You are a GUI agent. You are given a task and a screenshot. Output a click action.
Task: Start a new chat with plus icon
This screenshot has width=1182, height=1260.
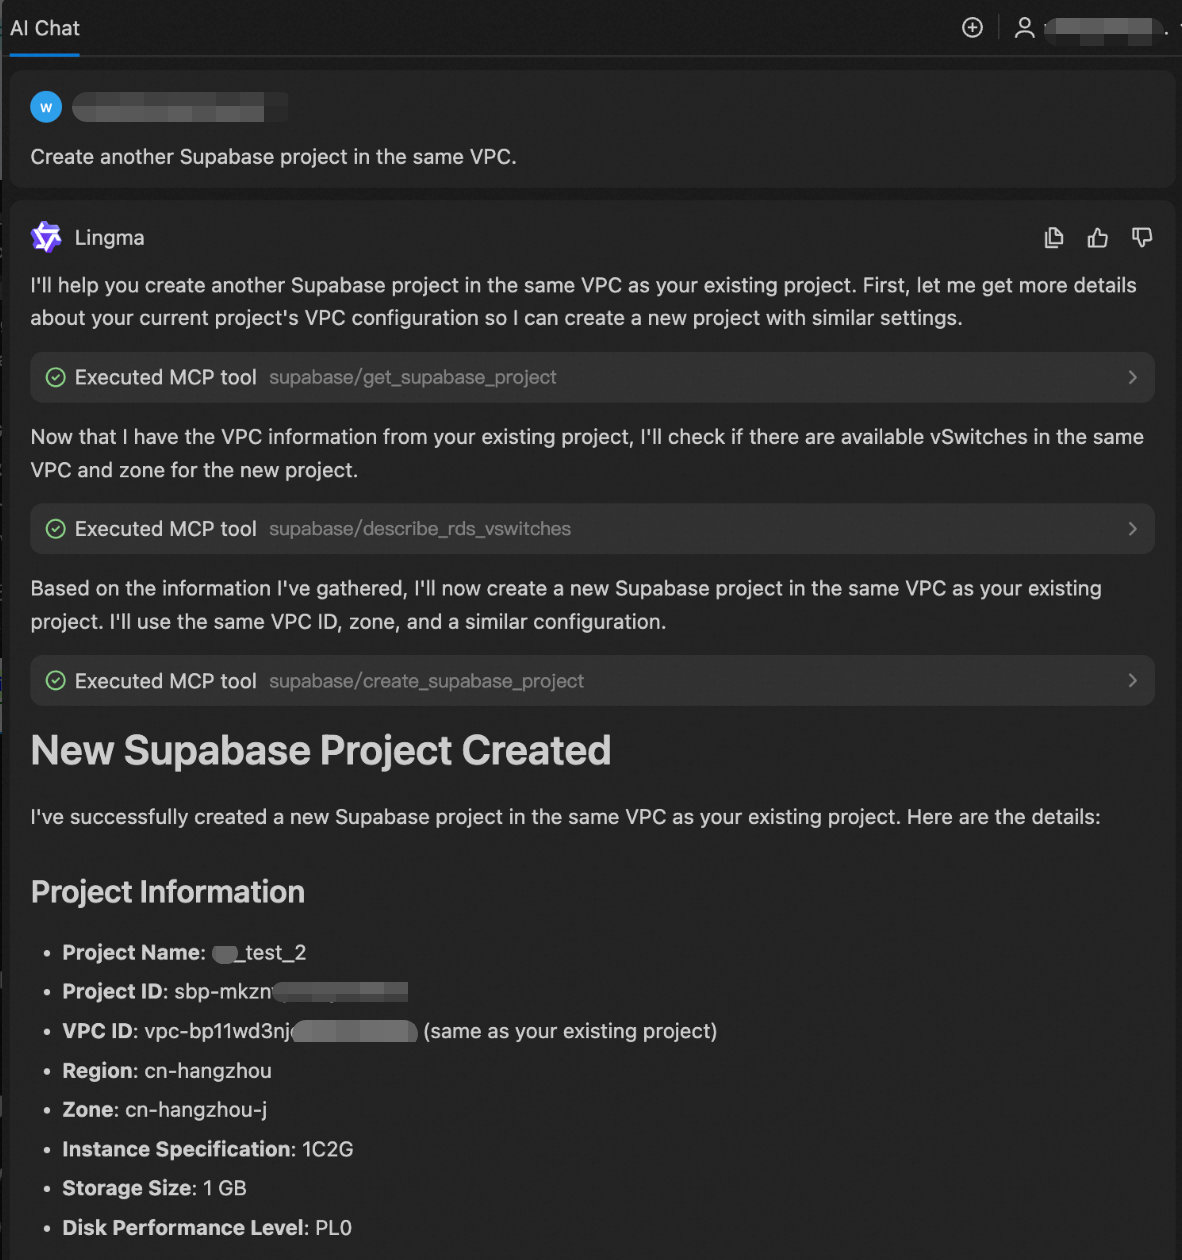(x=972, y=28)
